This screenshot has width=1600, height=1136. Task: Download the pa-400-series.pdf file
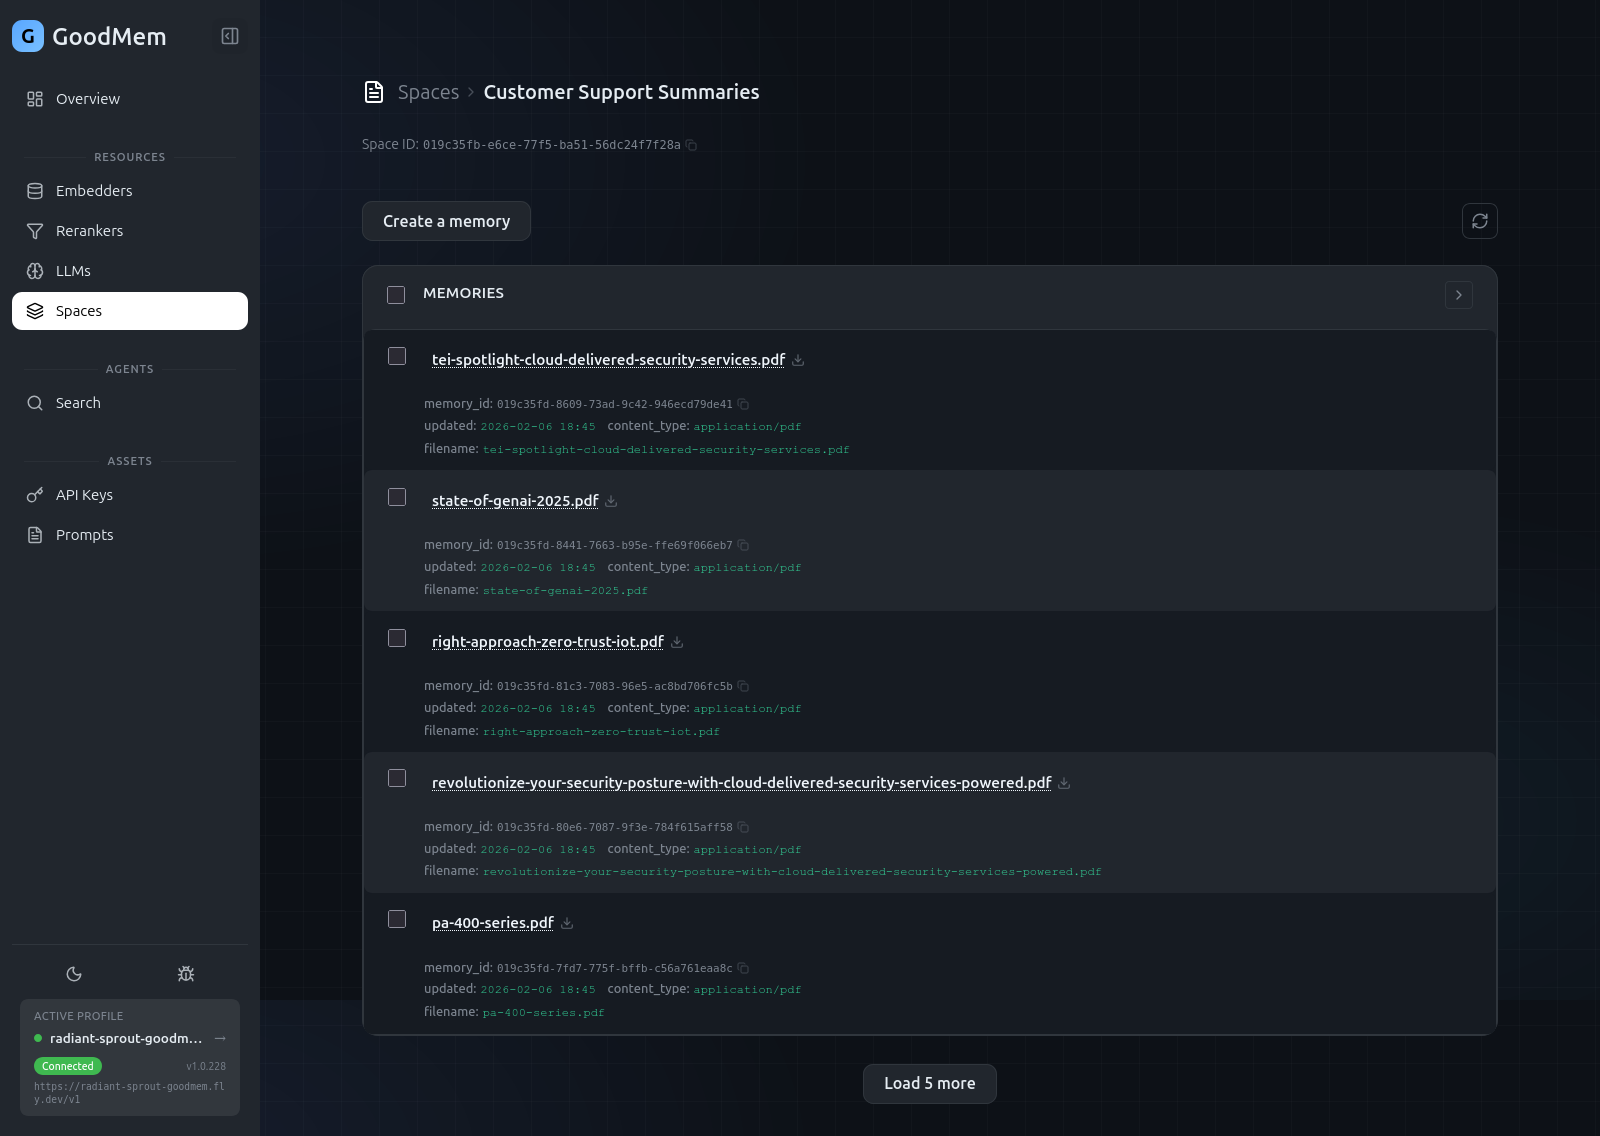(x=567, y=924)
